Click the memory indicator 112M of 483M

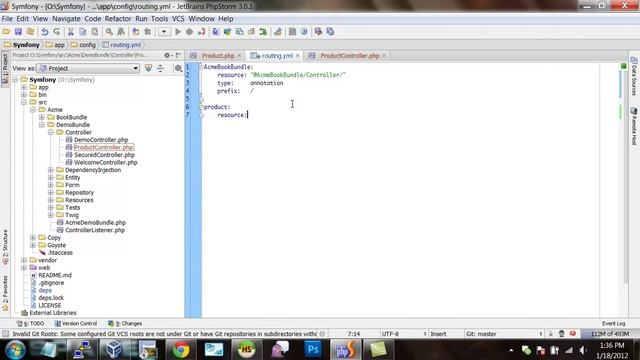coord(610,334)
